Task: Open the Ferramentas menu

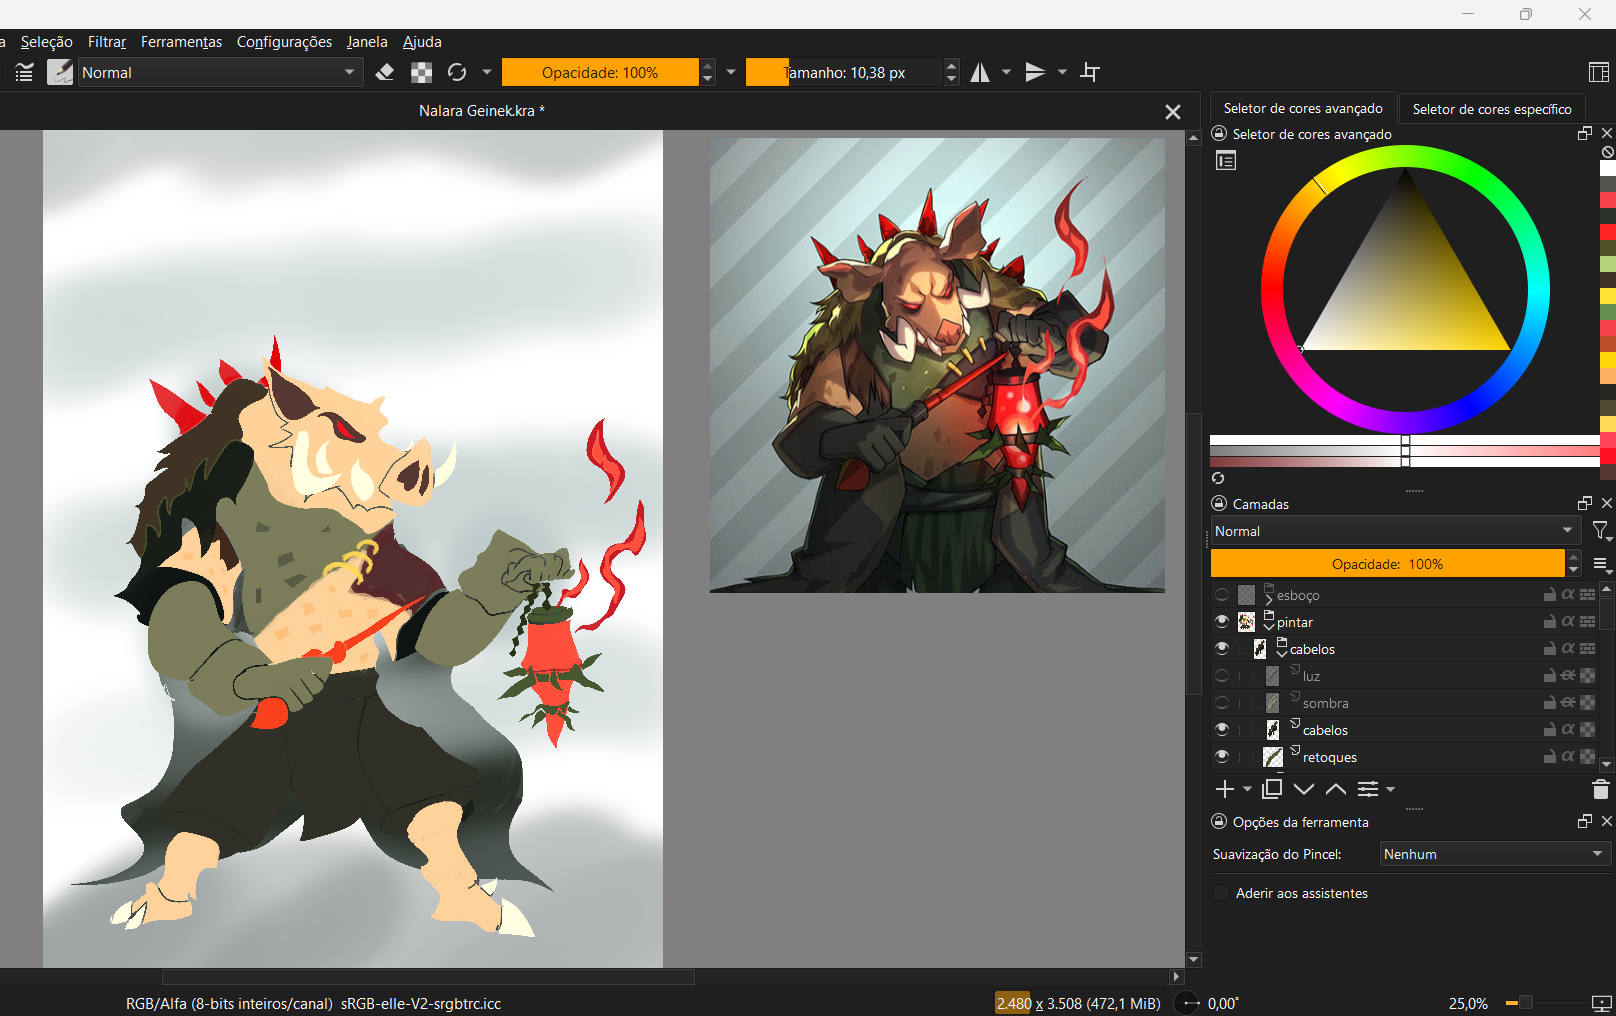Action: click(x=181, y=42)
